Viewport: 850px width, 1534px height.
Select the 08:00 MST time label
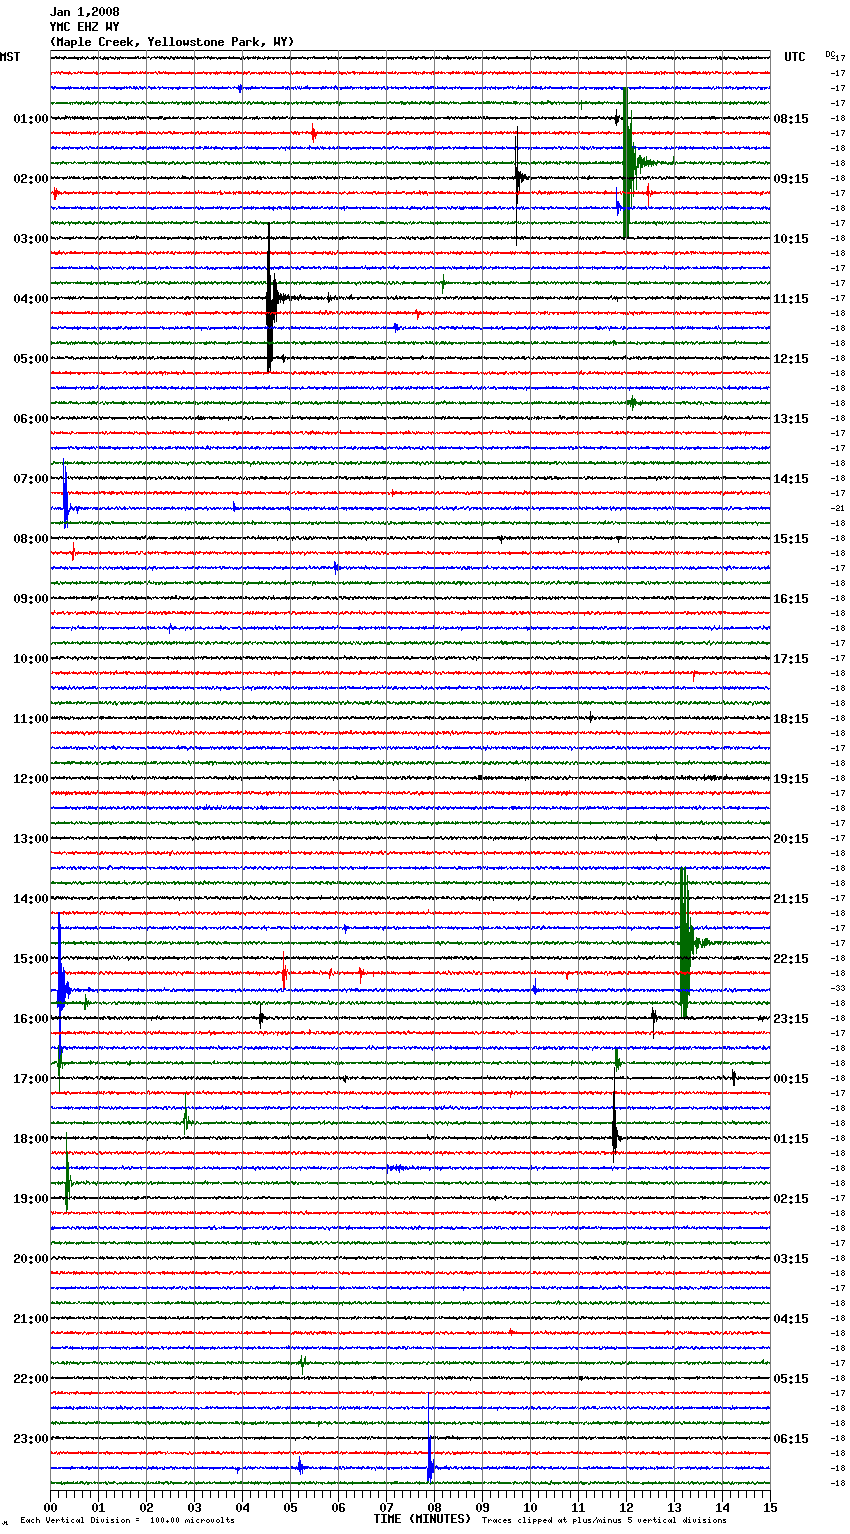coord(31,539)
